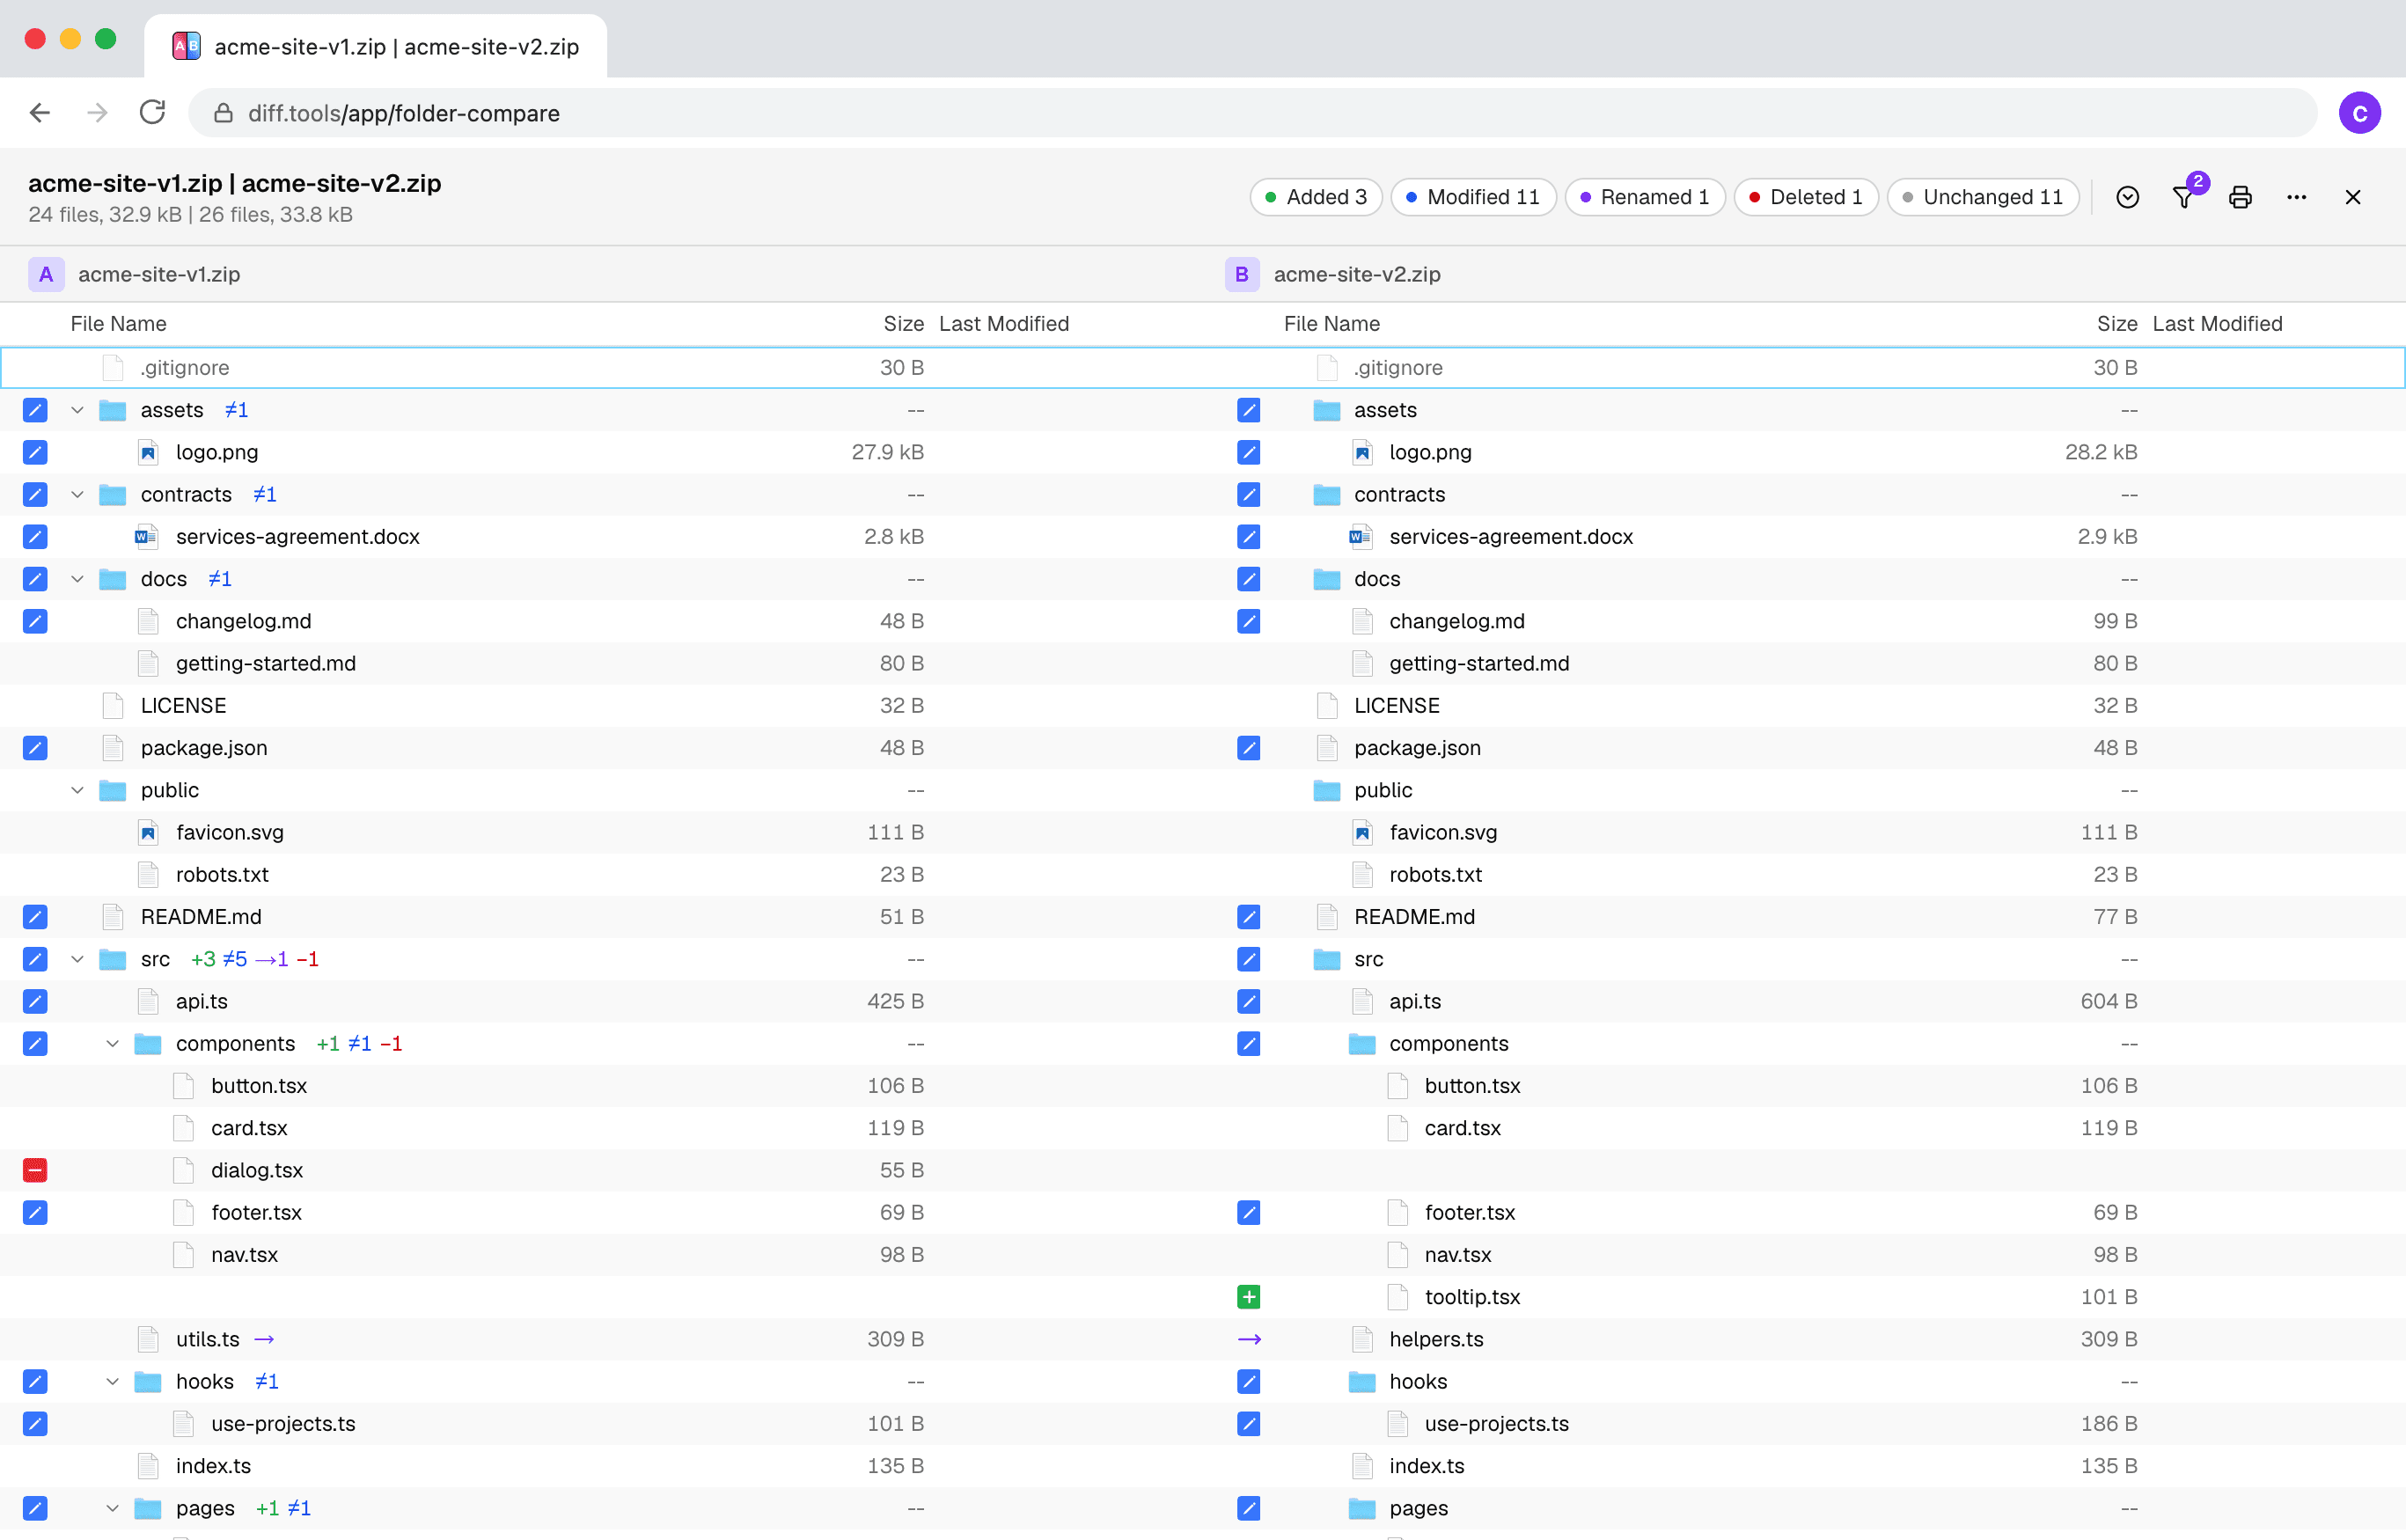The image size is (2406, 1540).
Task: Reload the page with the refresh icon
Action: [152, 112]
